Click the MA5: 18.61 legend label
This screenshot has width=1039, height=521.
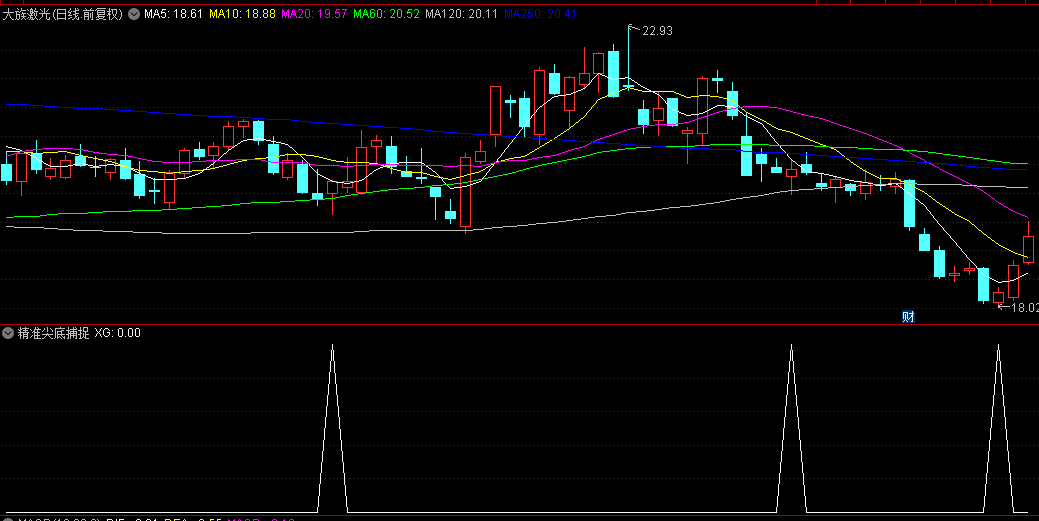pyautogui.click(x=173, y=14)
